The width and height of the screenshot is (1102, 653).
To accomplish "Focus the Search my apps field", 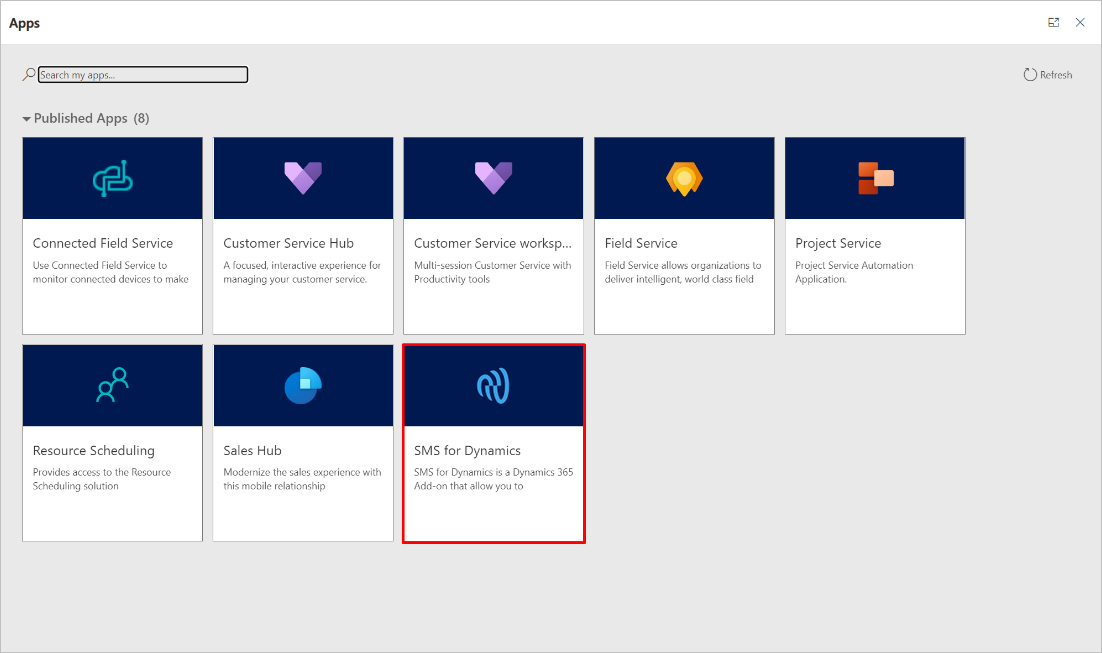I will click(x=143, y=75).
